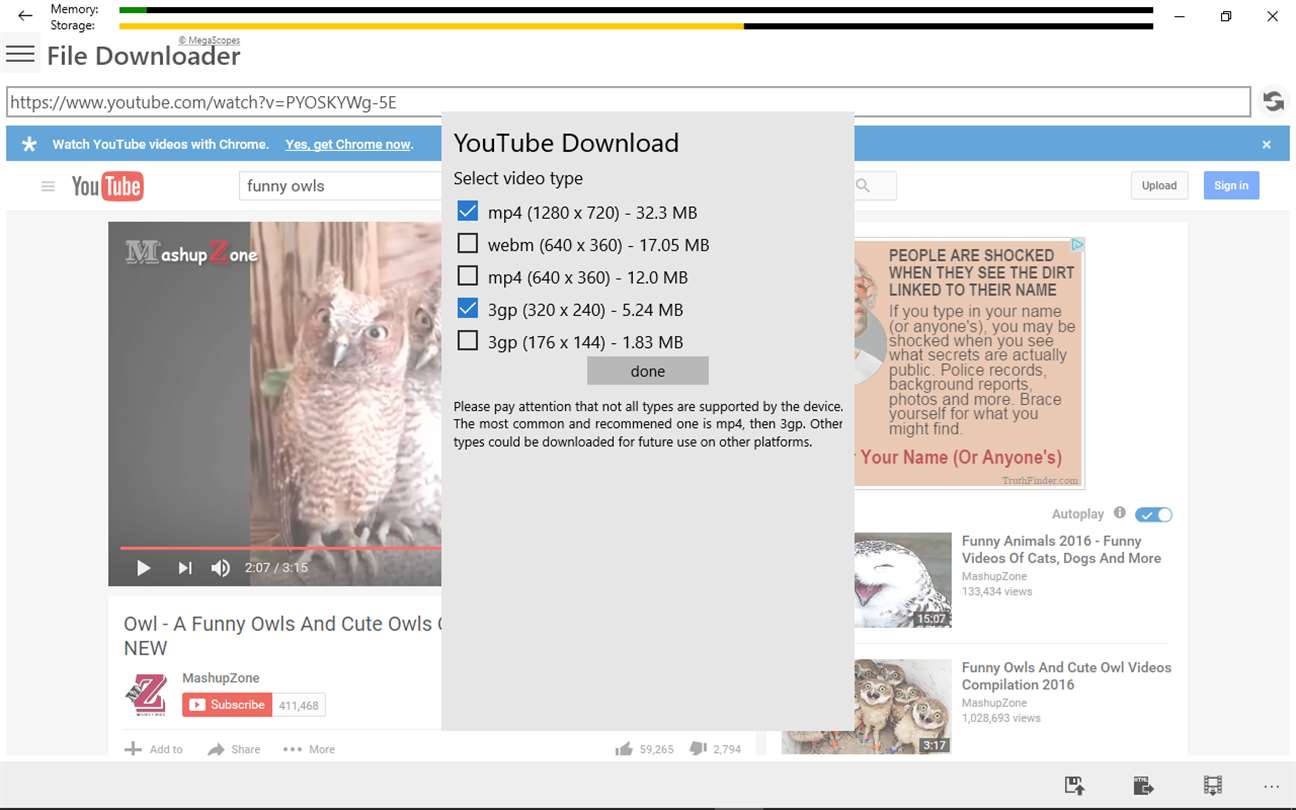Viewport: 1296px width, 810px height.
Task: Click the 'File Downloader' app title
Action: click(x=143, y=56)
